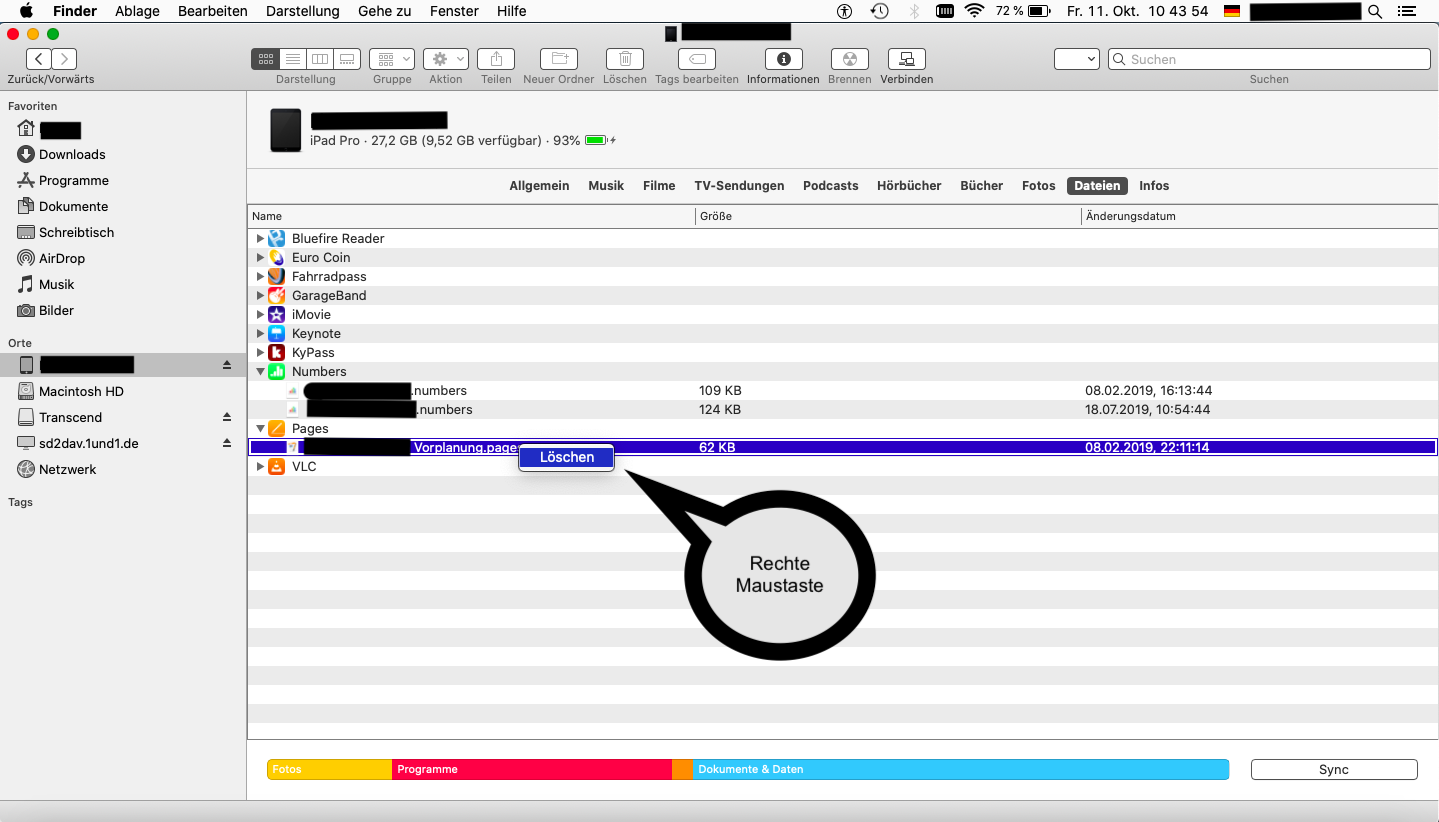Eject the sd2dav.1und1.de volume

[x=227, y=443]
